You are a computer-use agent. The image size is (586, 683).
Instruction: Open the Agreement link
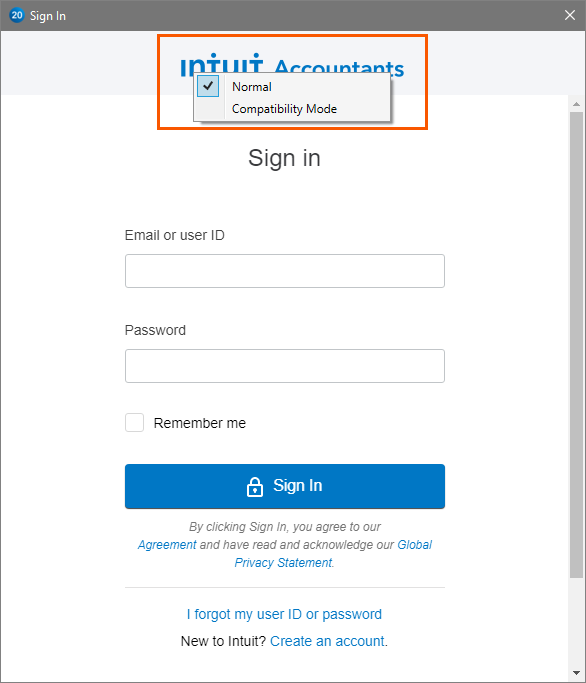pos(167,544)
